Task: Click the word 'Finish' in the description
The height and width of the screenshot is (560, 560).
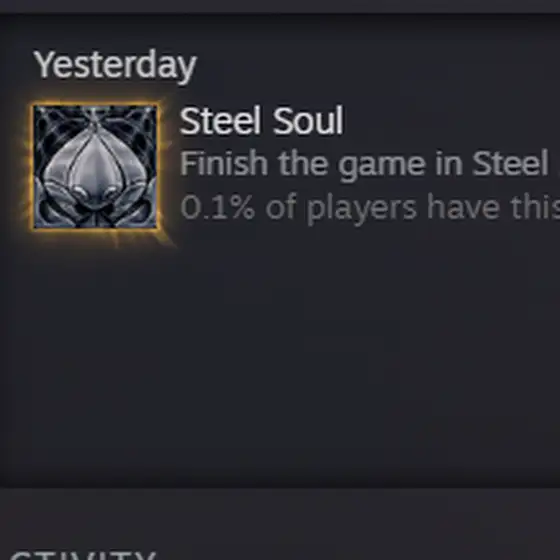Action: (224, 163)
